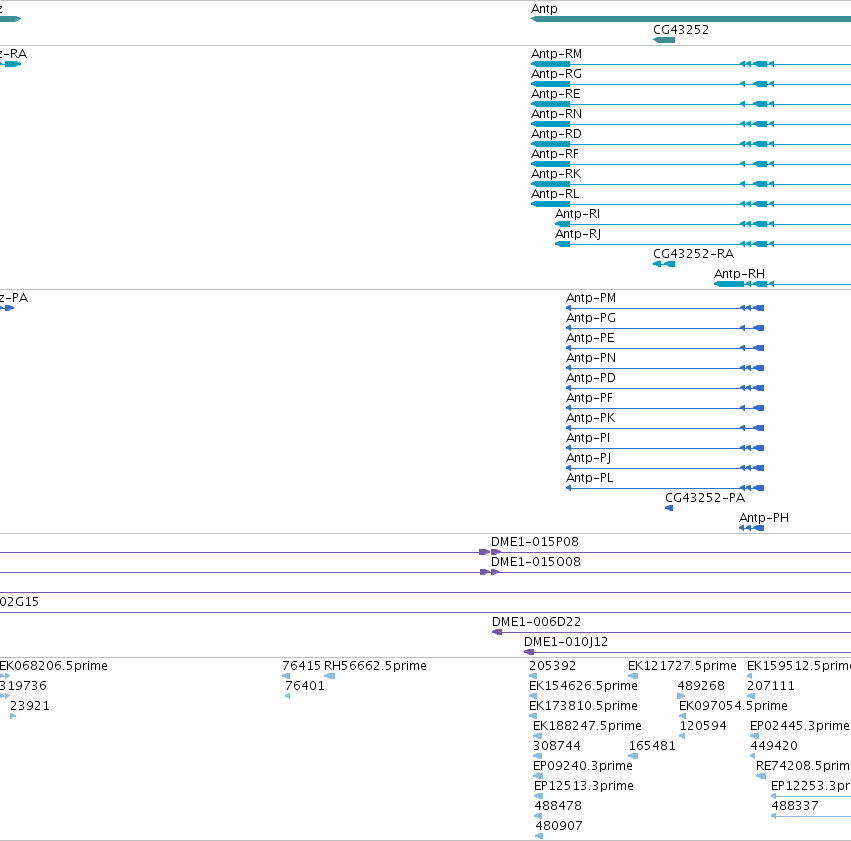Click the 319736 feature label
This screenshot has width=851, height=841.
(x=23, y=686)
